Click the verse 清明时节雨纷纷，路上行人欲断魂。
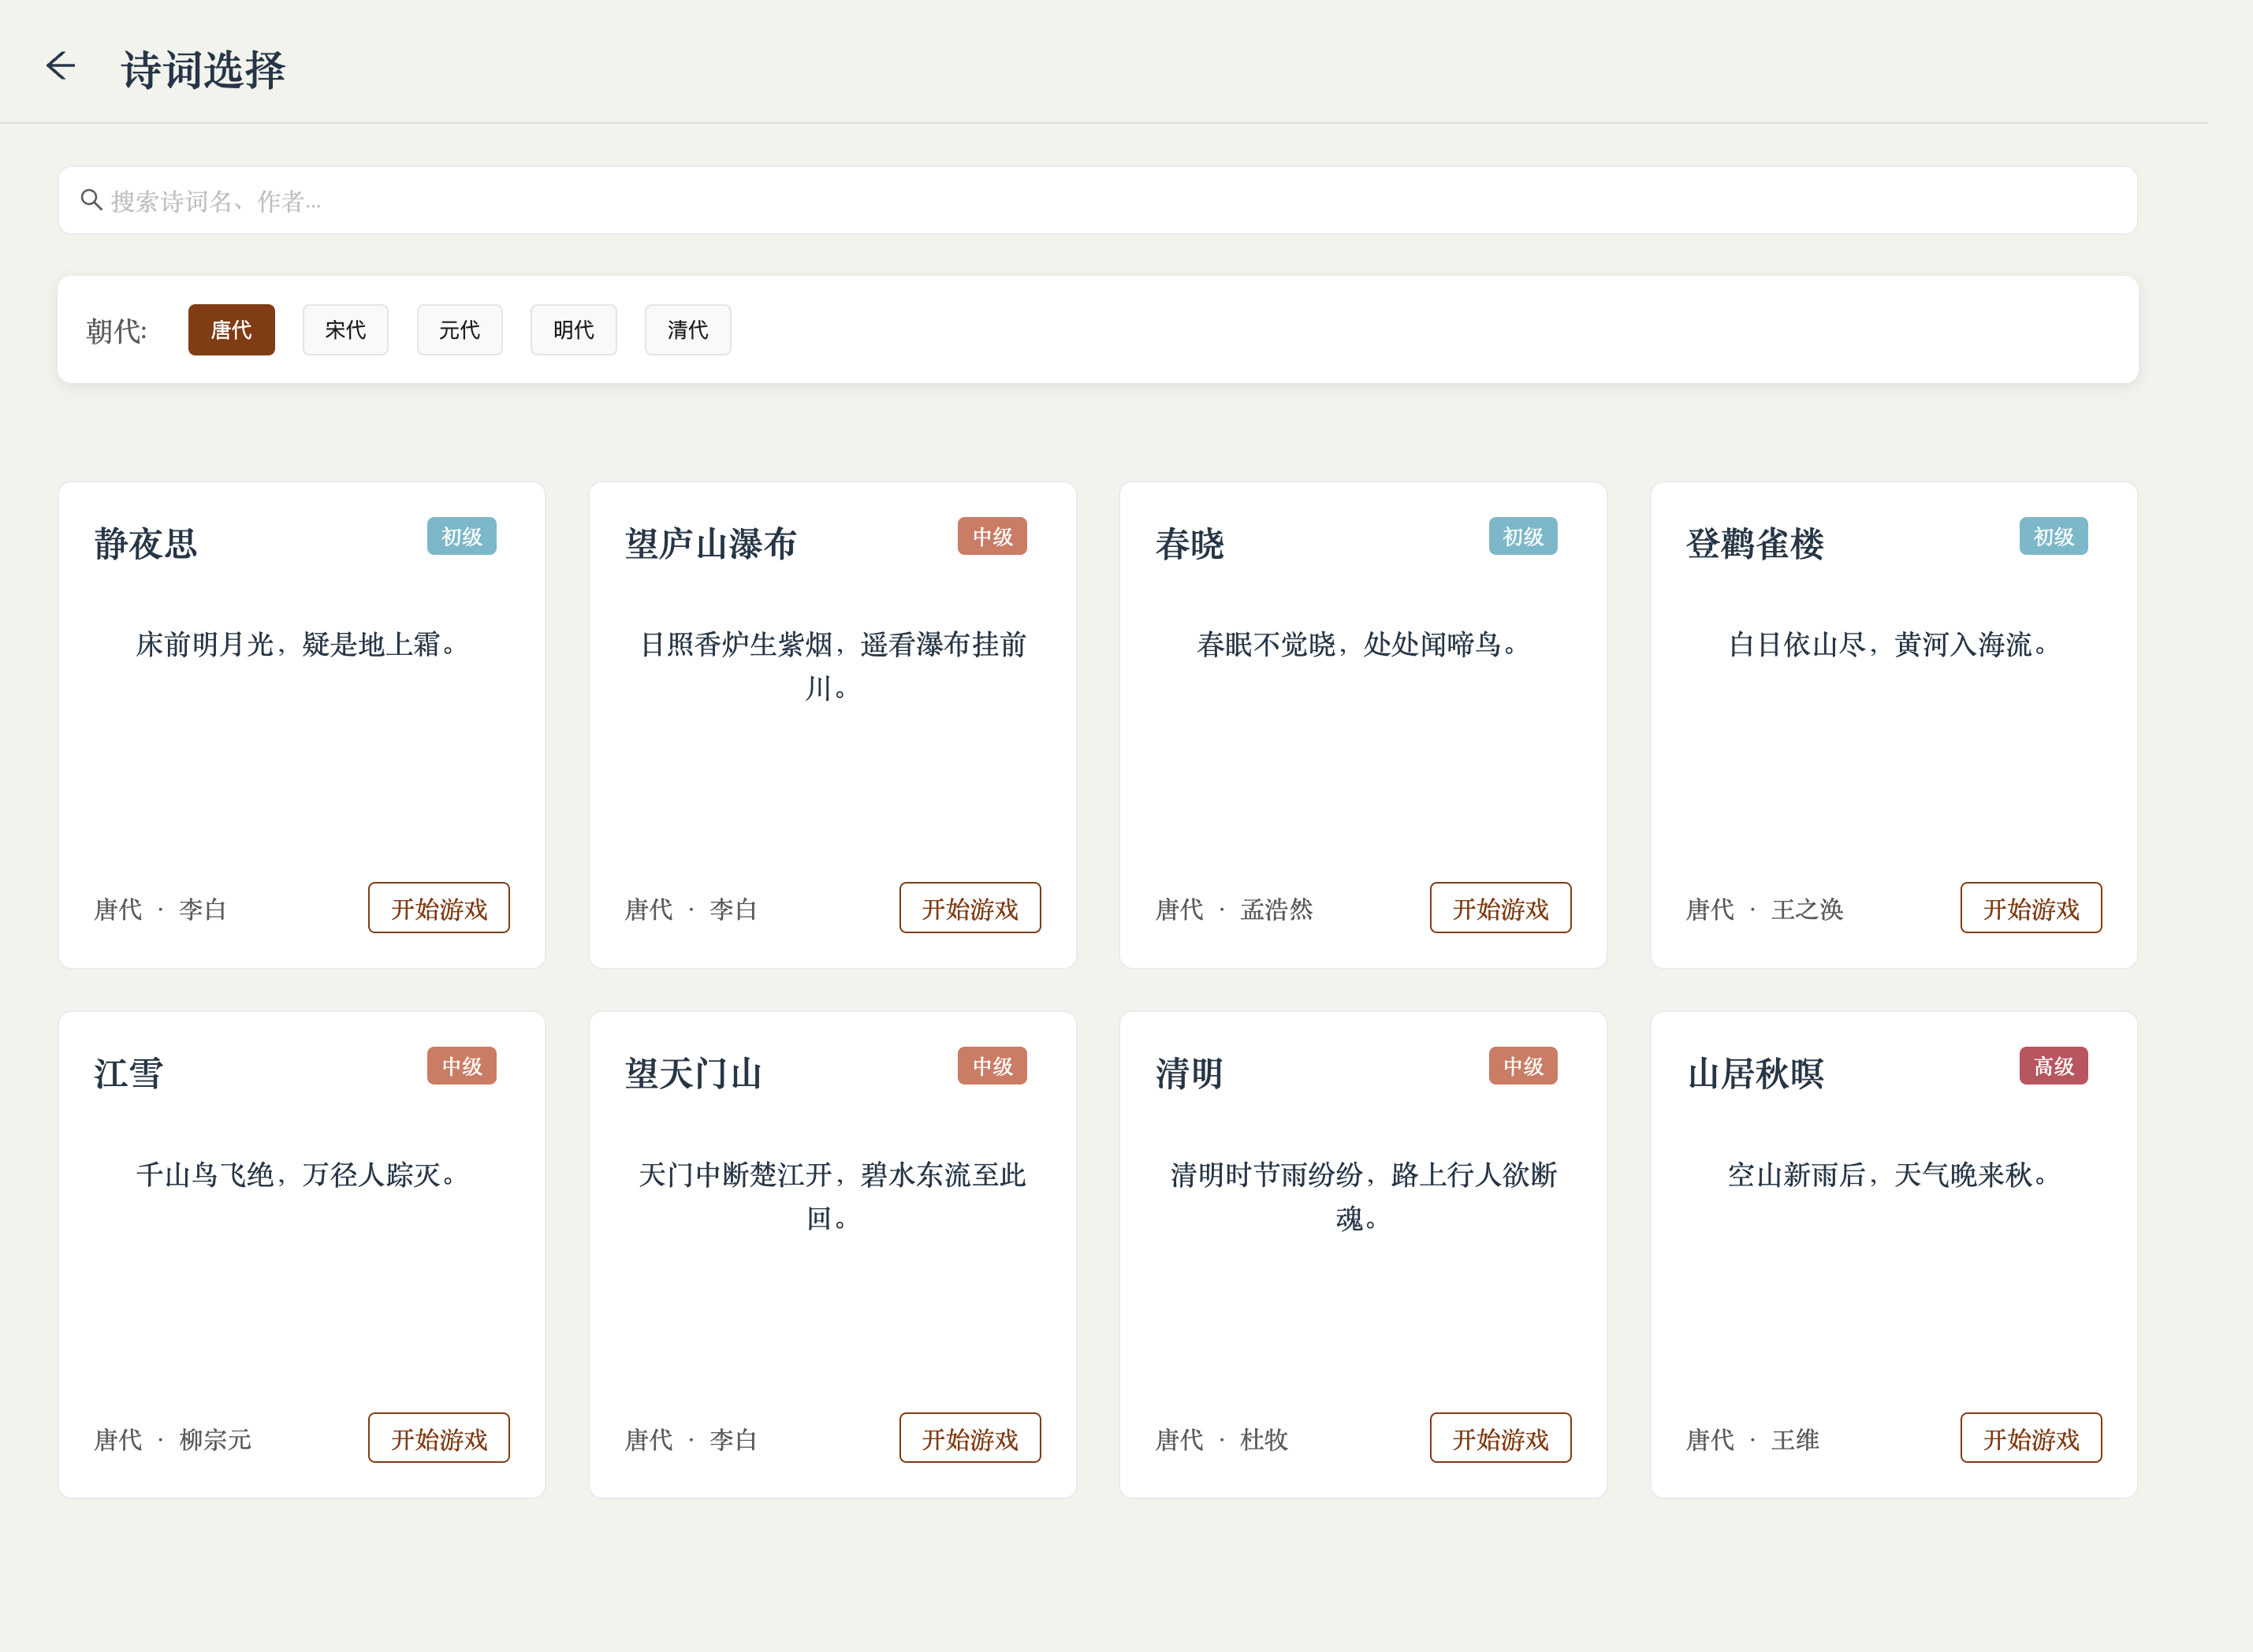This screenshot has height=1652, width=2253. click(x=1363, y=1196)
